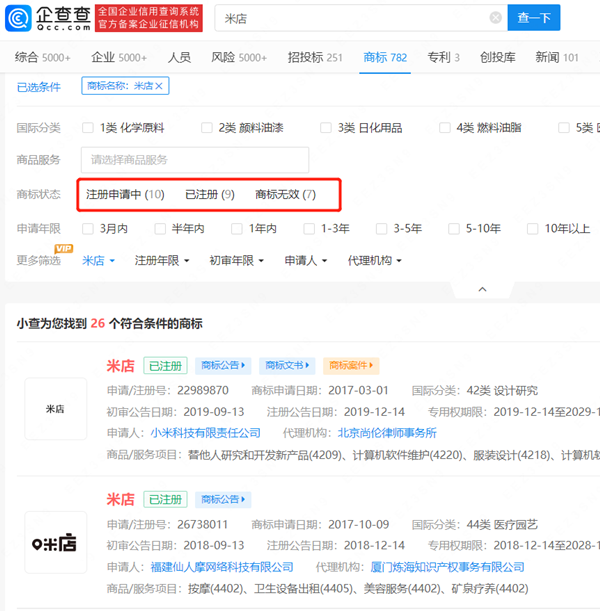Click the 商标文书 tag on first result
The height and width of the screenshot is (611, 600).
click(x=287, y=366)
